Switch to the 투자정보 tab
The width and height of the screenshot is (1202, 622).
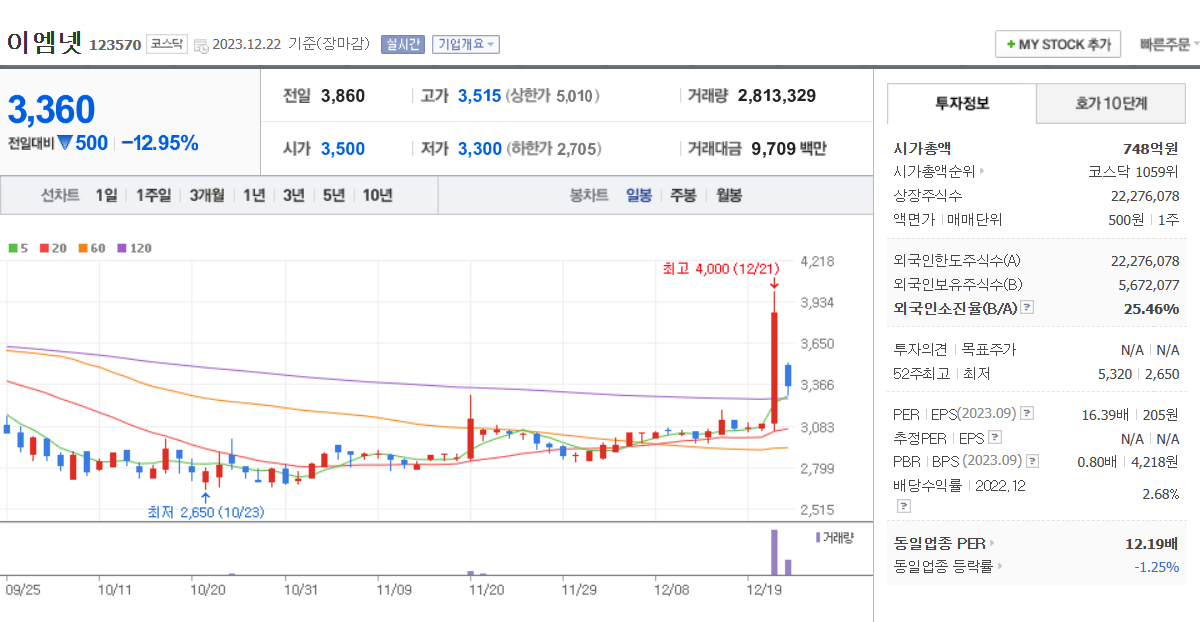pyautogui.click(x=962, y=103)
